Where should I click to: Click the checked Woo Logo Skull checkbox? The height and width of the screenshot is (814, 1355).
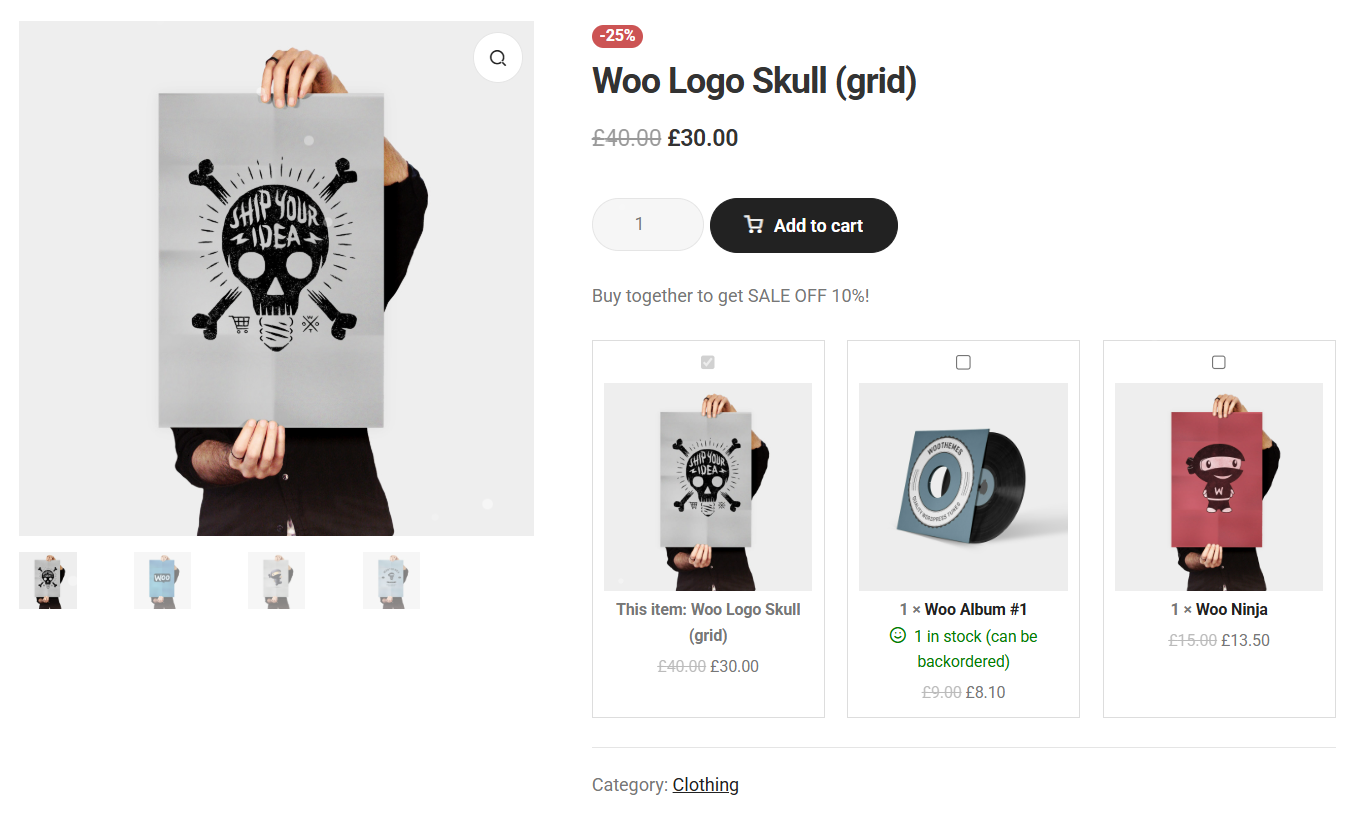[x=708, y=362]
